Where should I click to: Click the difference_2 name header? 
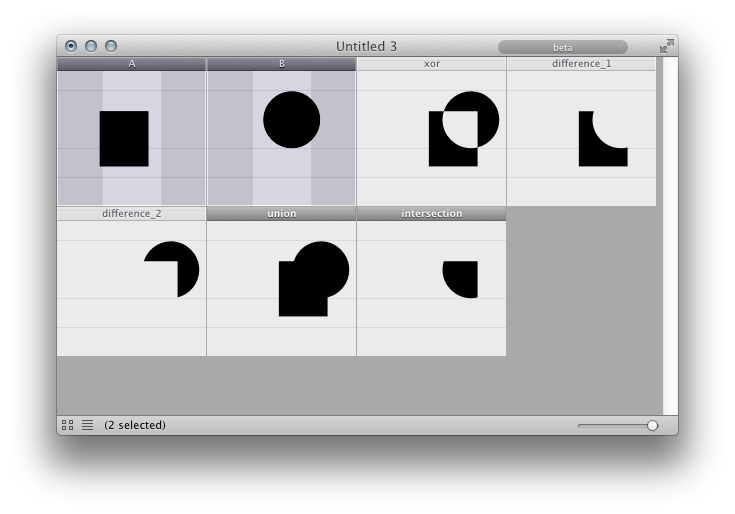132,214
